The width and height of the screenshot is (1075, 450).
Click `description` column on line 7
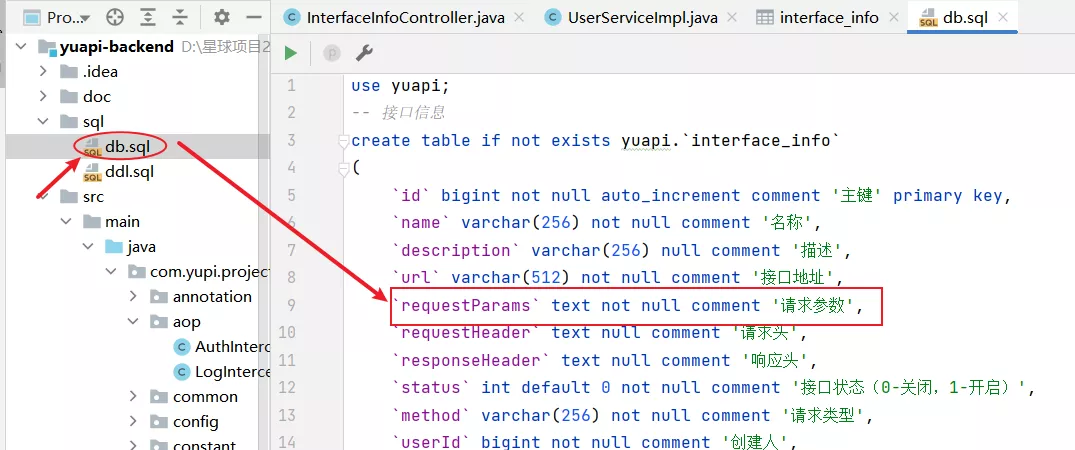455,250
